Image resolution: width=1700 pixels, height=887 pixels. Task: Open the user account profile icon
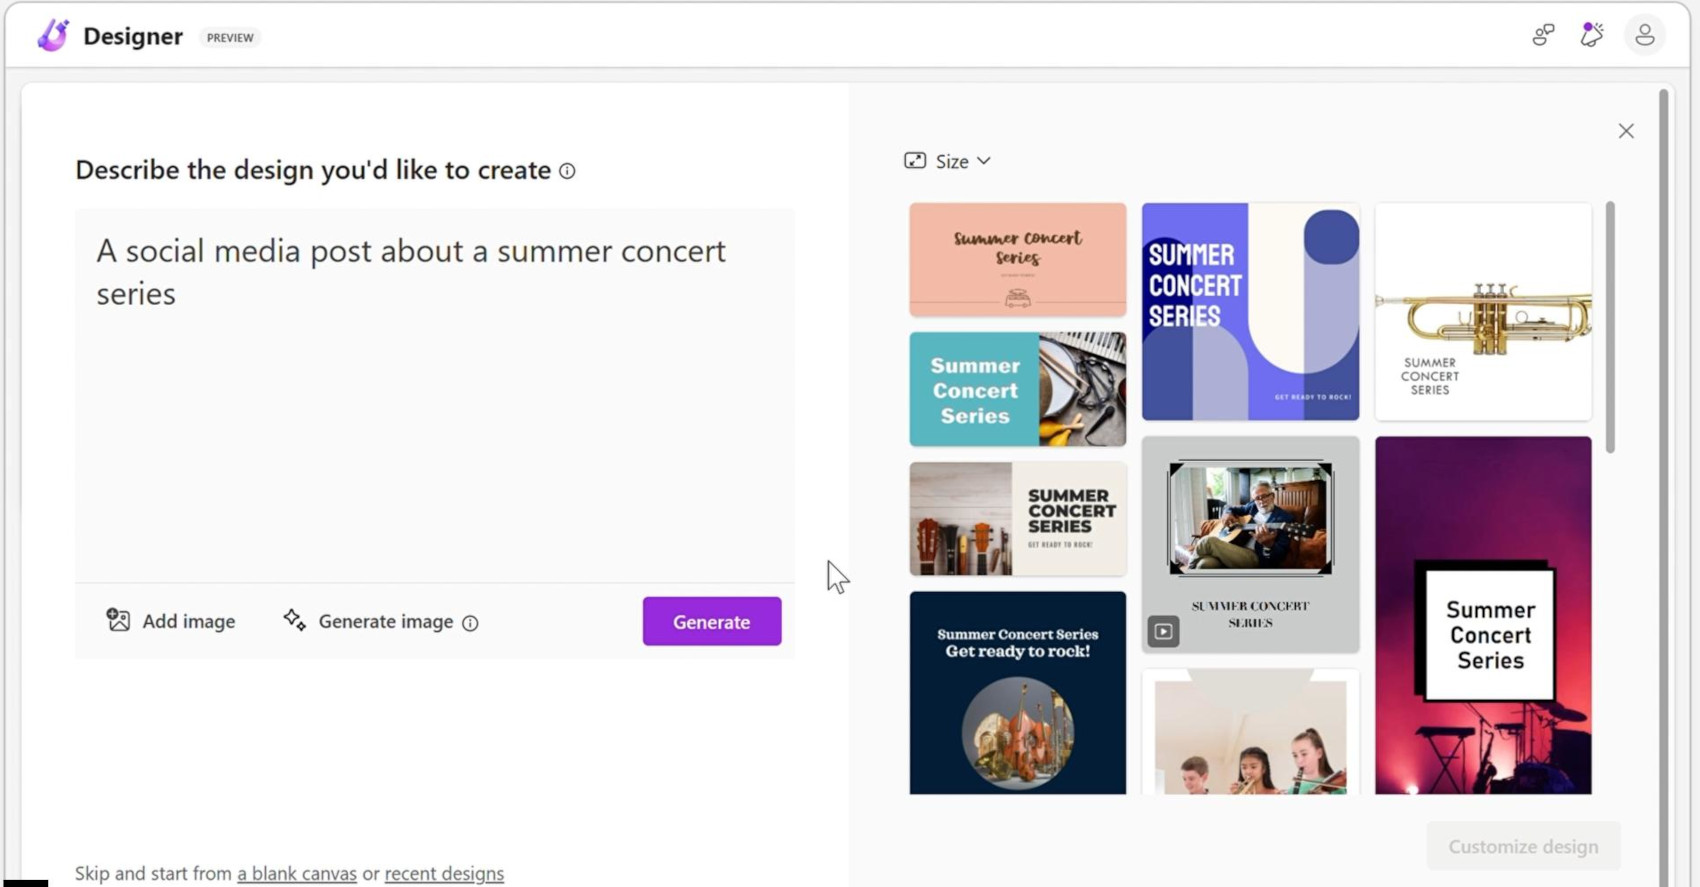1644,36
